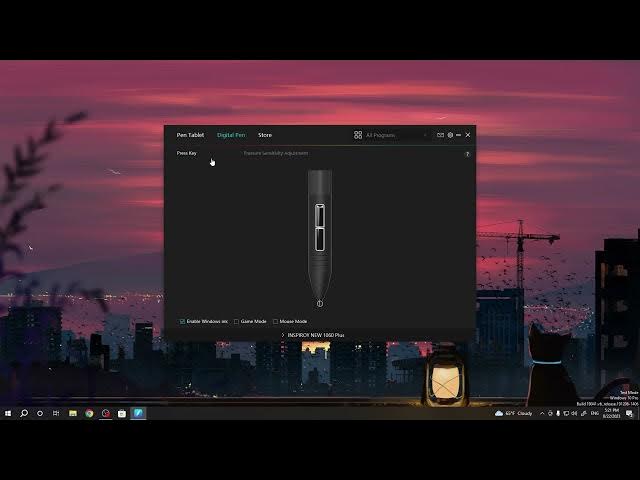Toggle Enable Windows Ink checkbox
Viewport: 640px width, 480px height.
(182, 322)
